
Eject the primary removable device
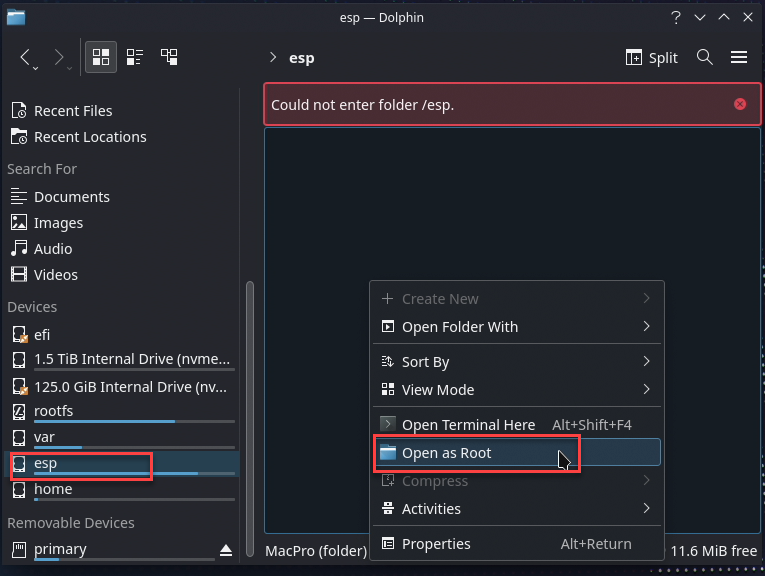[x=226, y=550]
